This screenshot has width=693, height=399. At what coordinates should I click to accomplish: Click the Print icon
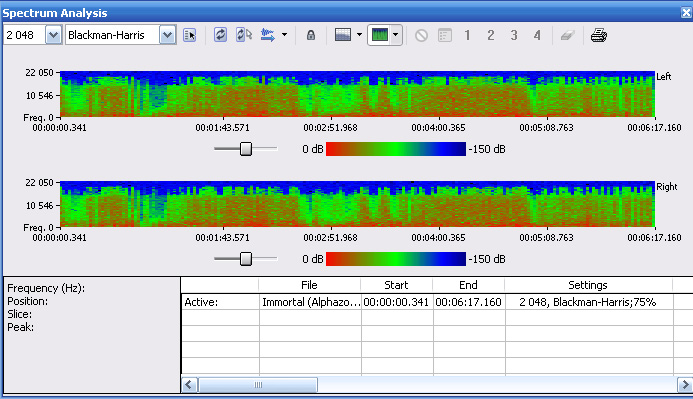599,35
